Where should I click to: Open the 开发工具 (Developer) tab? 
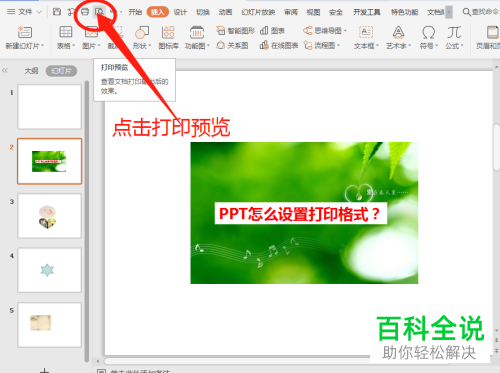point(367,12)
